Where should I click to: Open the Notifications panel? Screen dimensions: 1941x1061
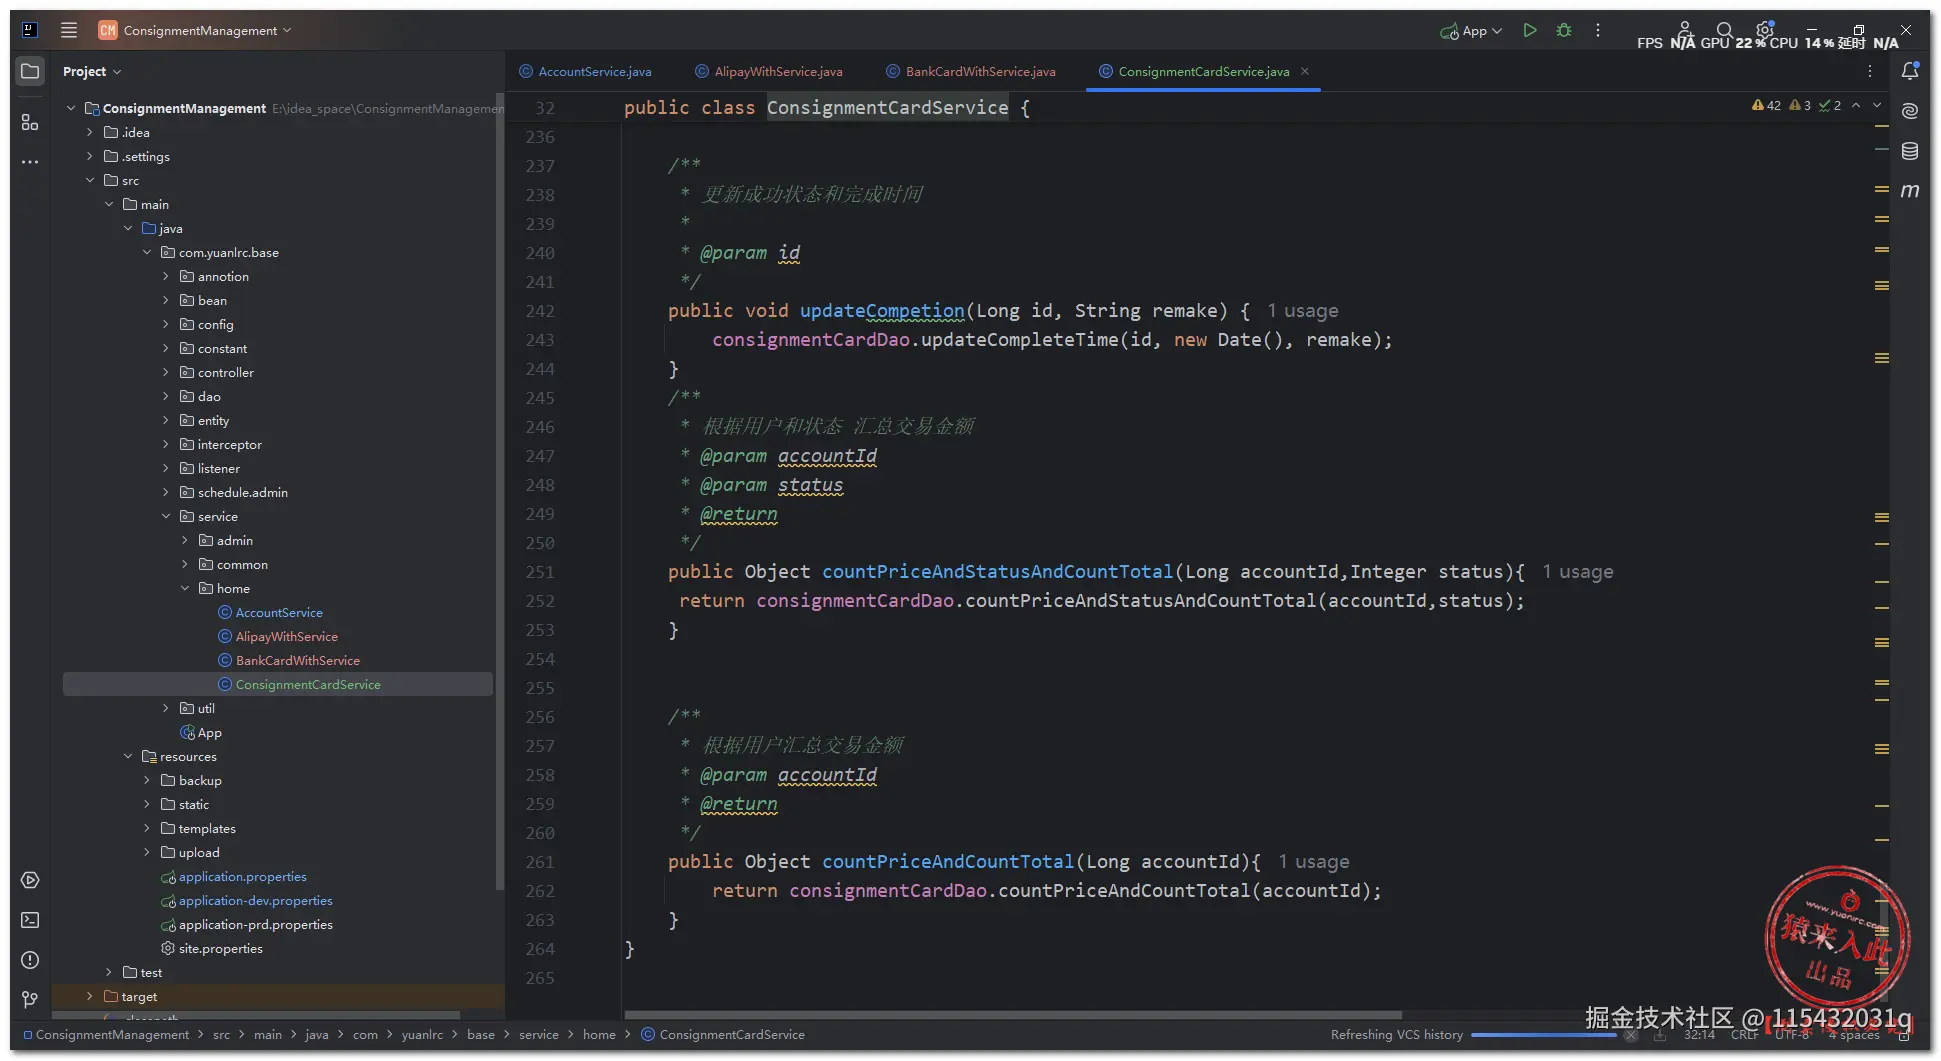tap(1910, 71)
